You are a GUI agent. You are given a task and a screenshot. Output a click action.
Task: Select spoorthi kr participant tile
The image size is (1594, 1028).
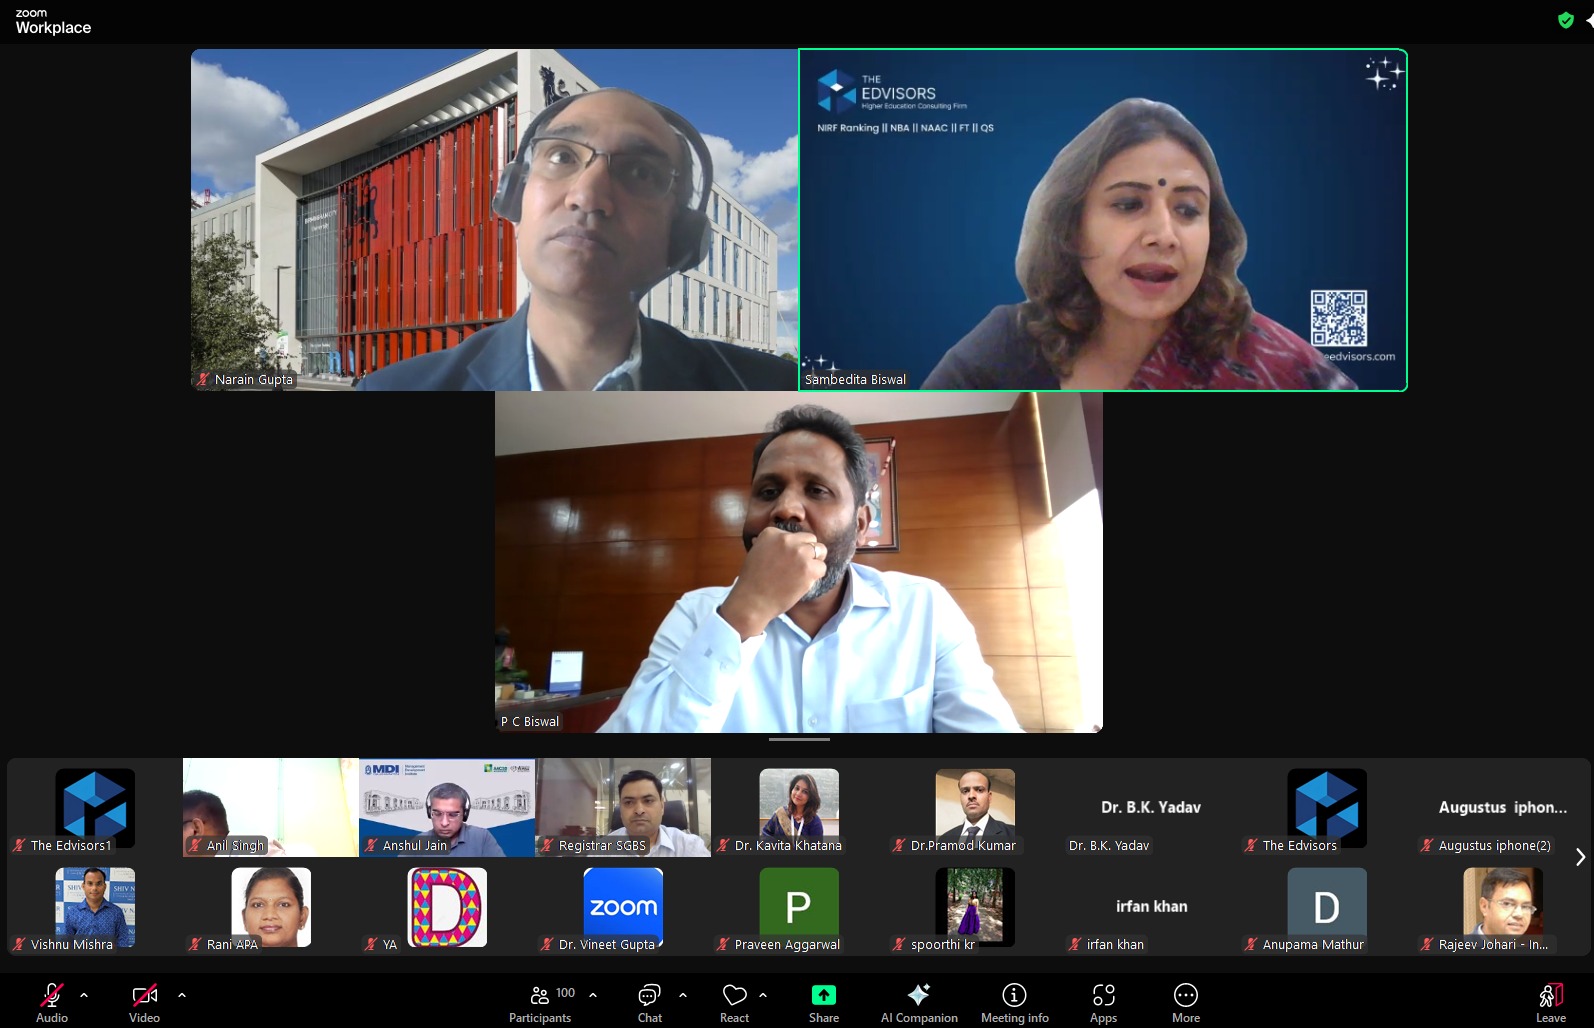975,907
